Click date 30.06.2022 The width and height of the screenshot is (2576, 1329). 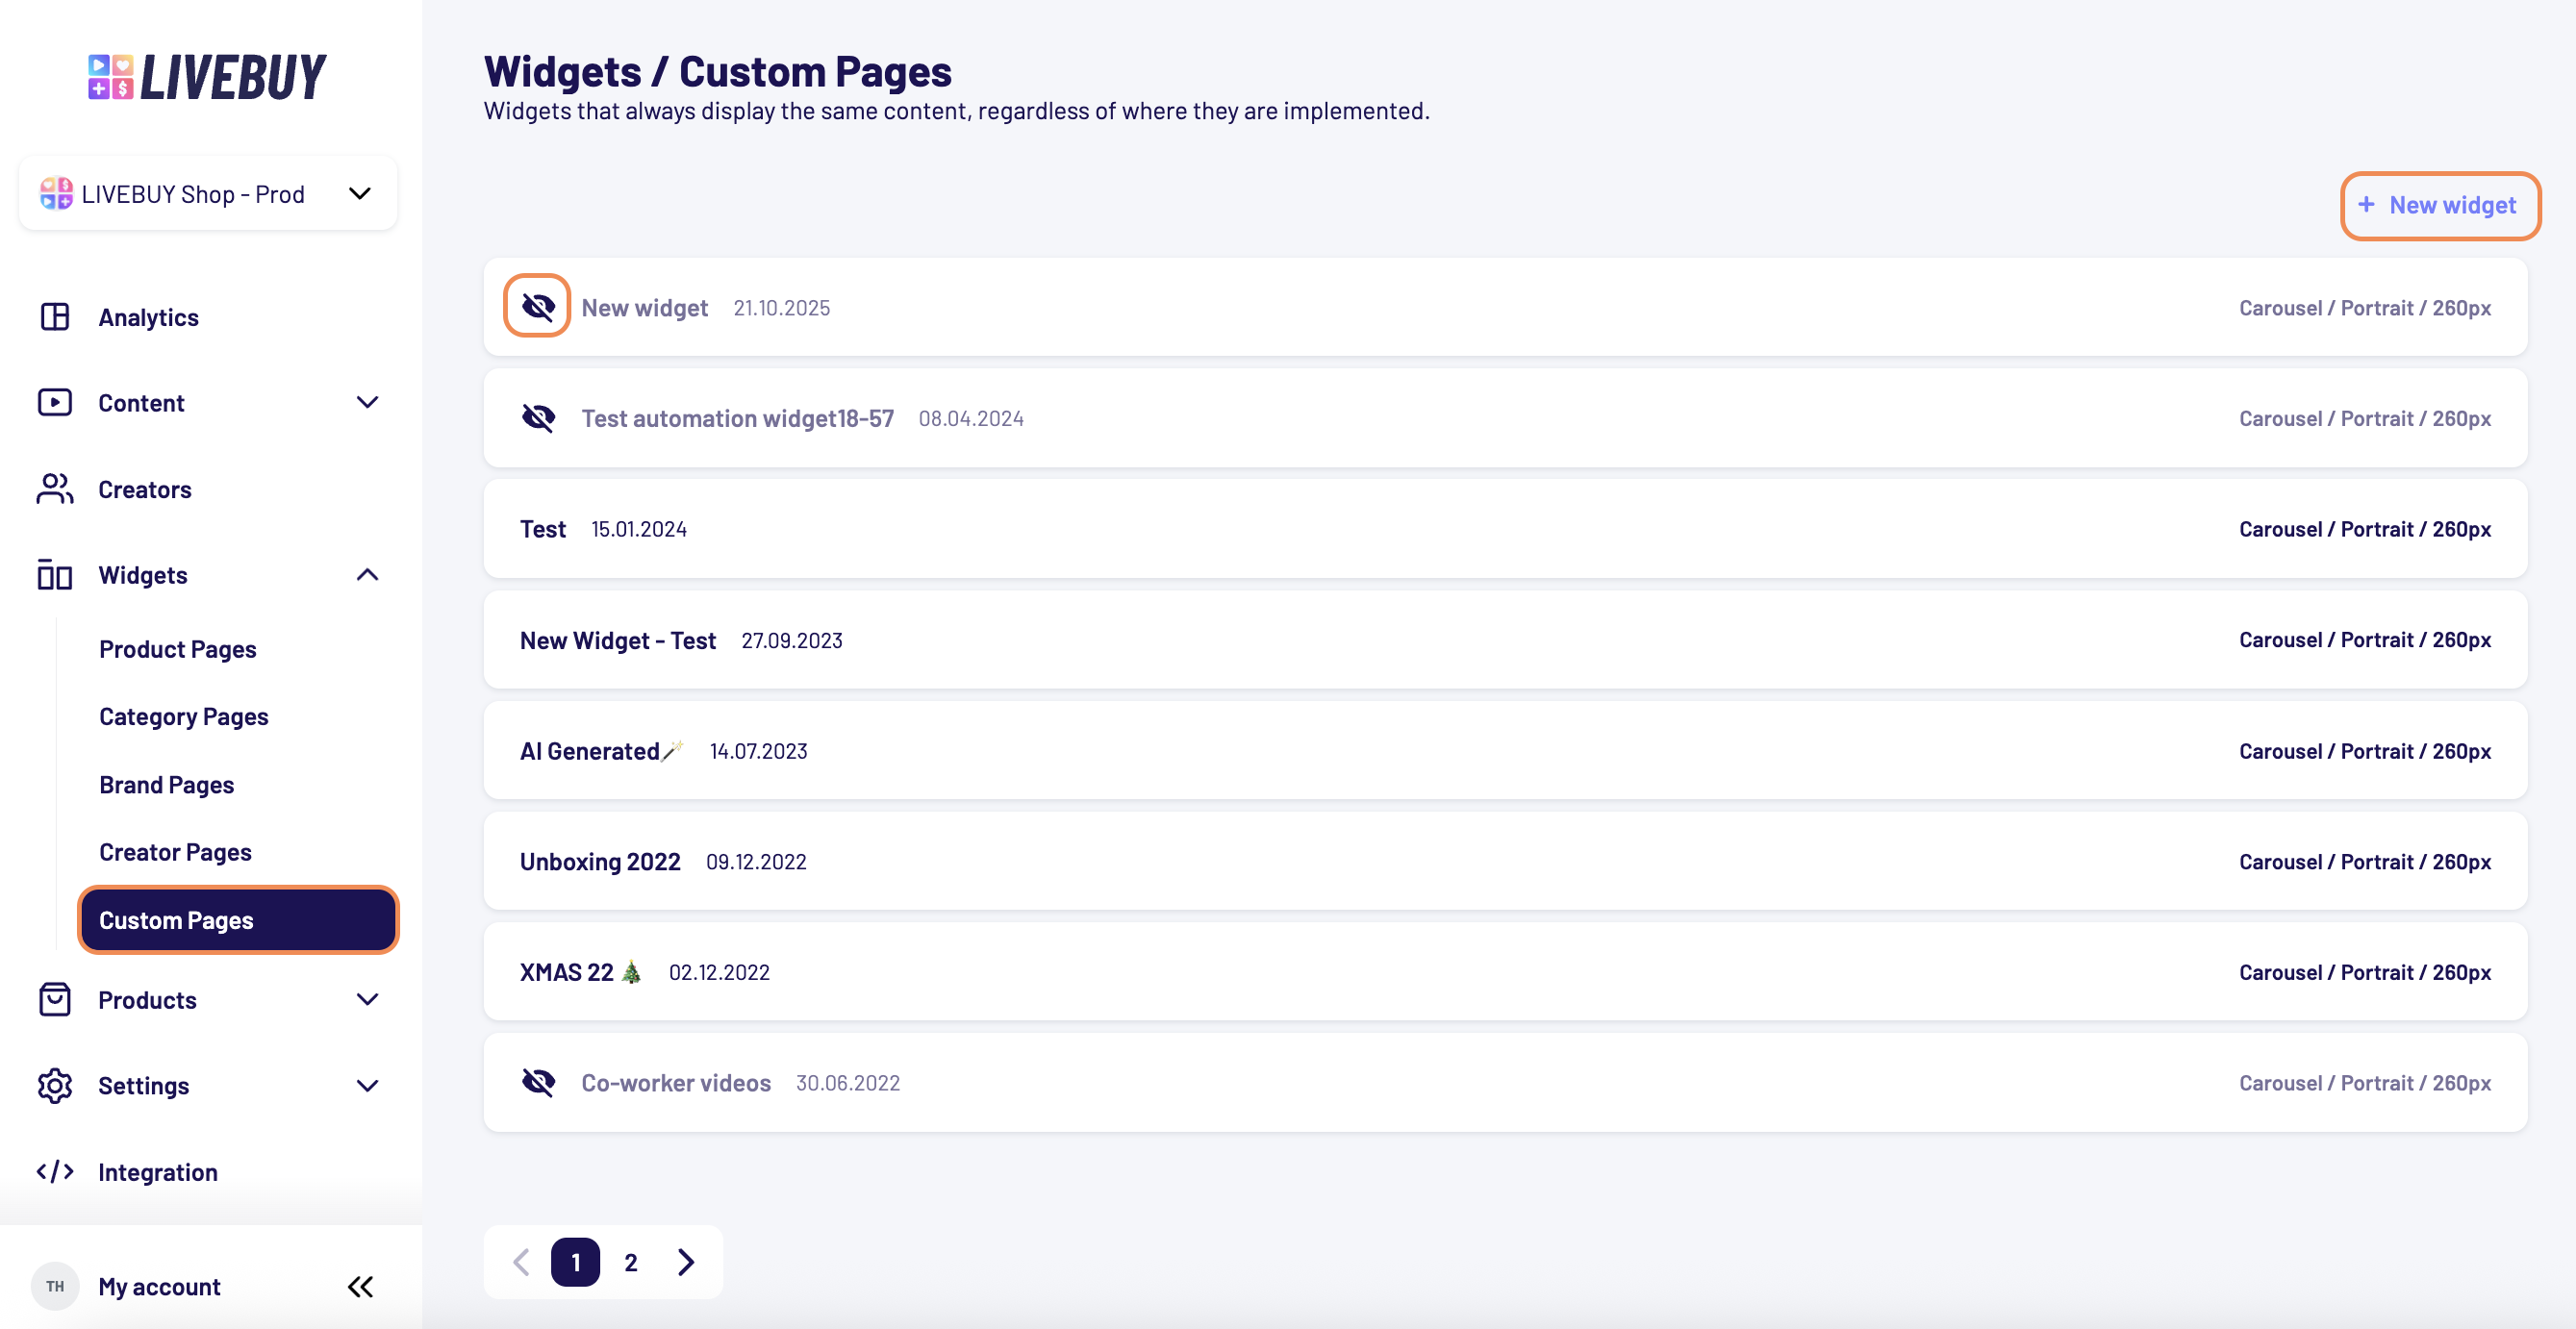[848, 1083]
